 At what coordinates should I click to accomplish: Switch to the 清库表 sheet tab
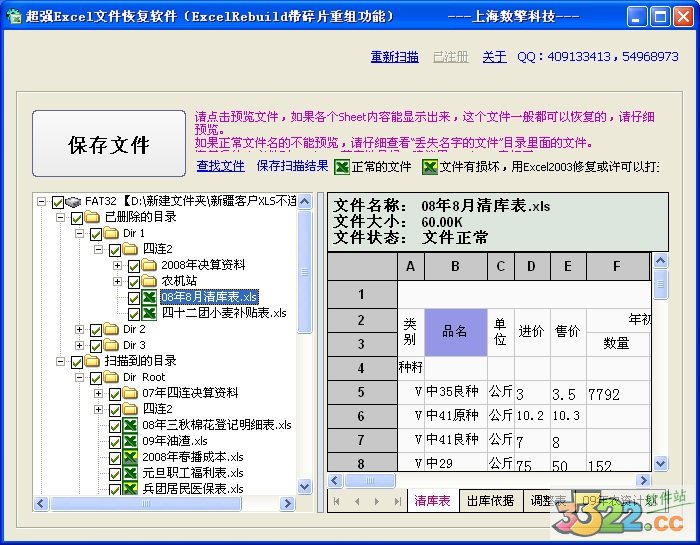pyautogui.click(x=433, y=501)
